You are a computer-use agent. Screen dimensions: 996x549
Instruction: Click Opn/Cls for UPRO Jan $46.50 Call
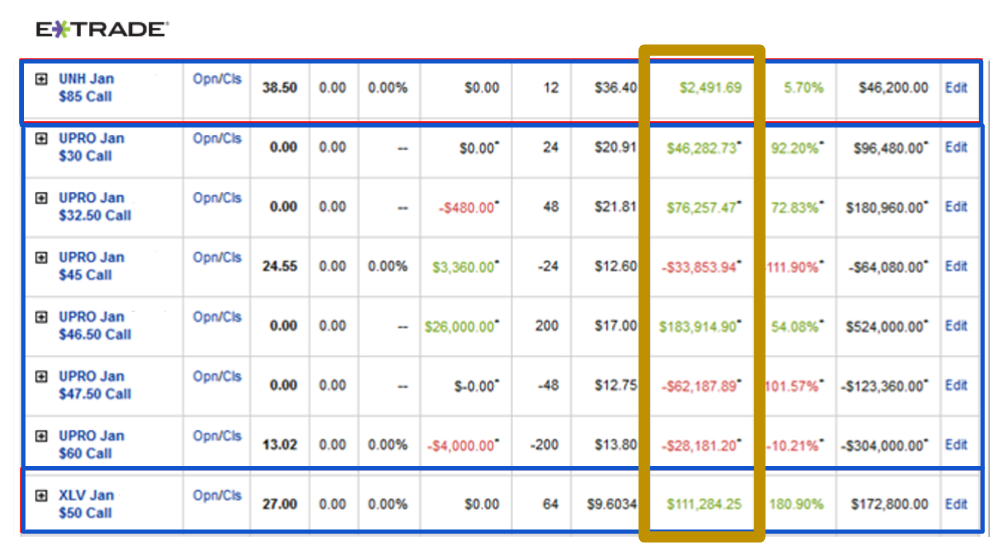tap(217, 317)
